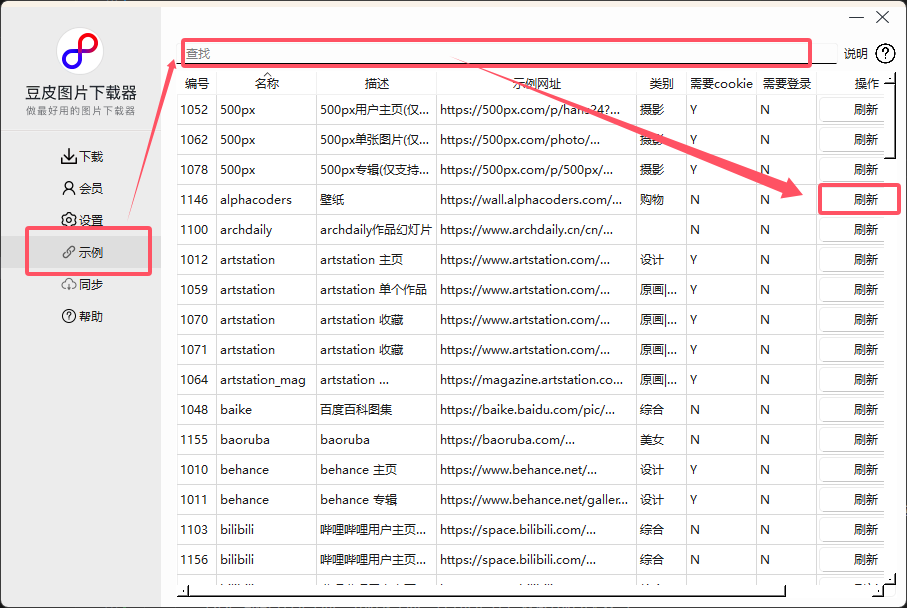
Task: Click the horizontal scrollbar below the table
Action: click(x=486, y=591)
